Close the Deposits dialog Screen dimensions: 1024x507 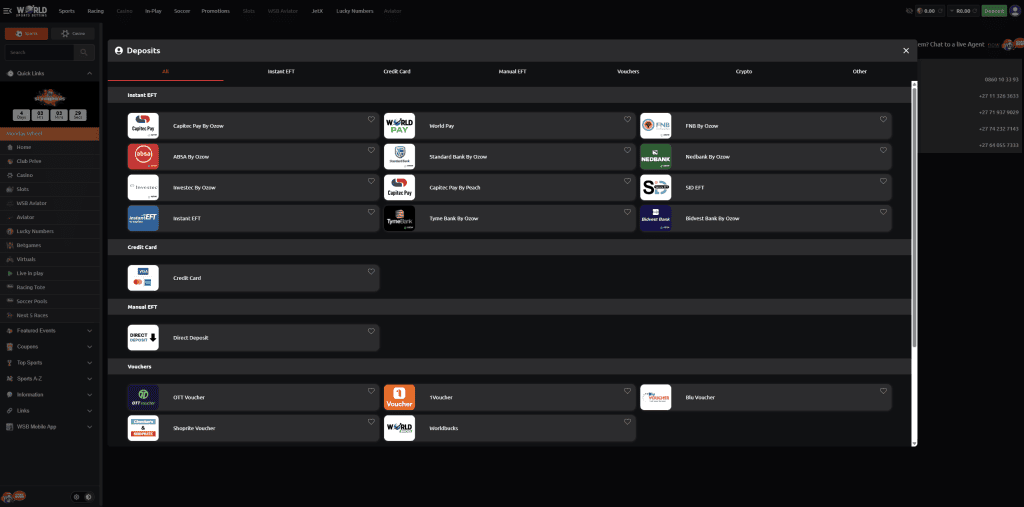tap(906, 50)
